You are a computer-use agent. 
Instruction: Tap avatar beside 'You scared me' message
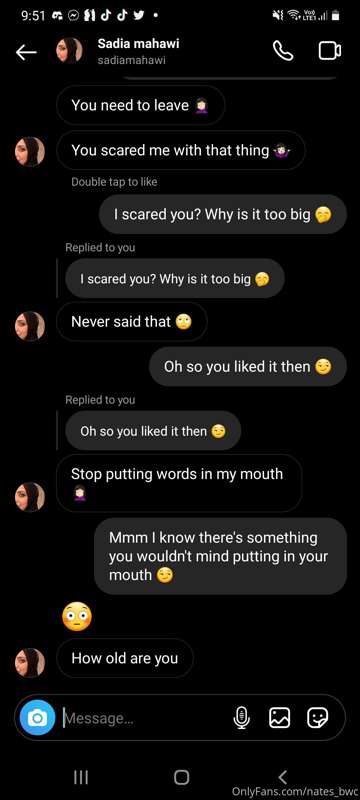coord(30,152)
